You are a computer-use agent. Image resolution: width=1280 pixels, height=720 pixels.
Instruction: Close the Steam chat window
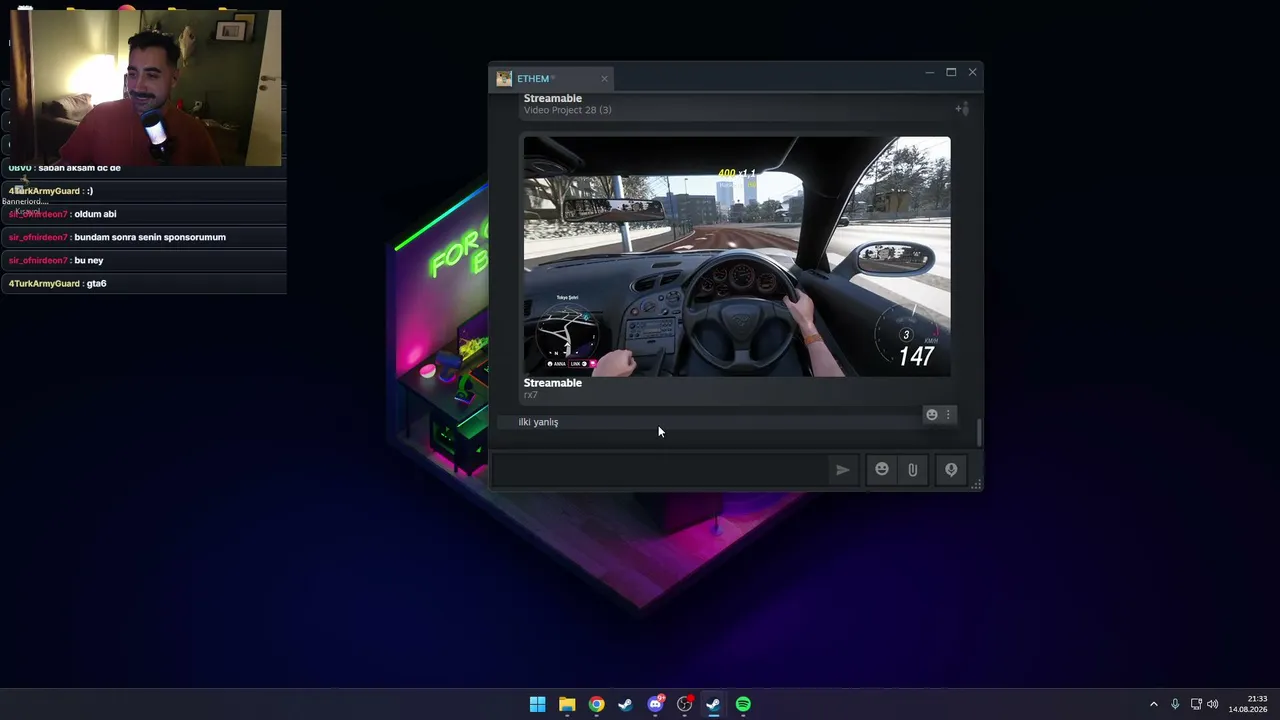click(x=972, y=72)
